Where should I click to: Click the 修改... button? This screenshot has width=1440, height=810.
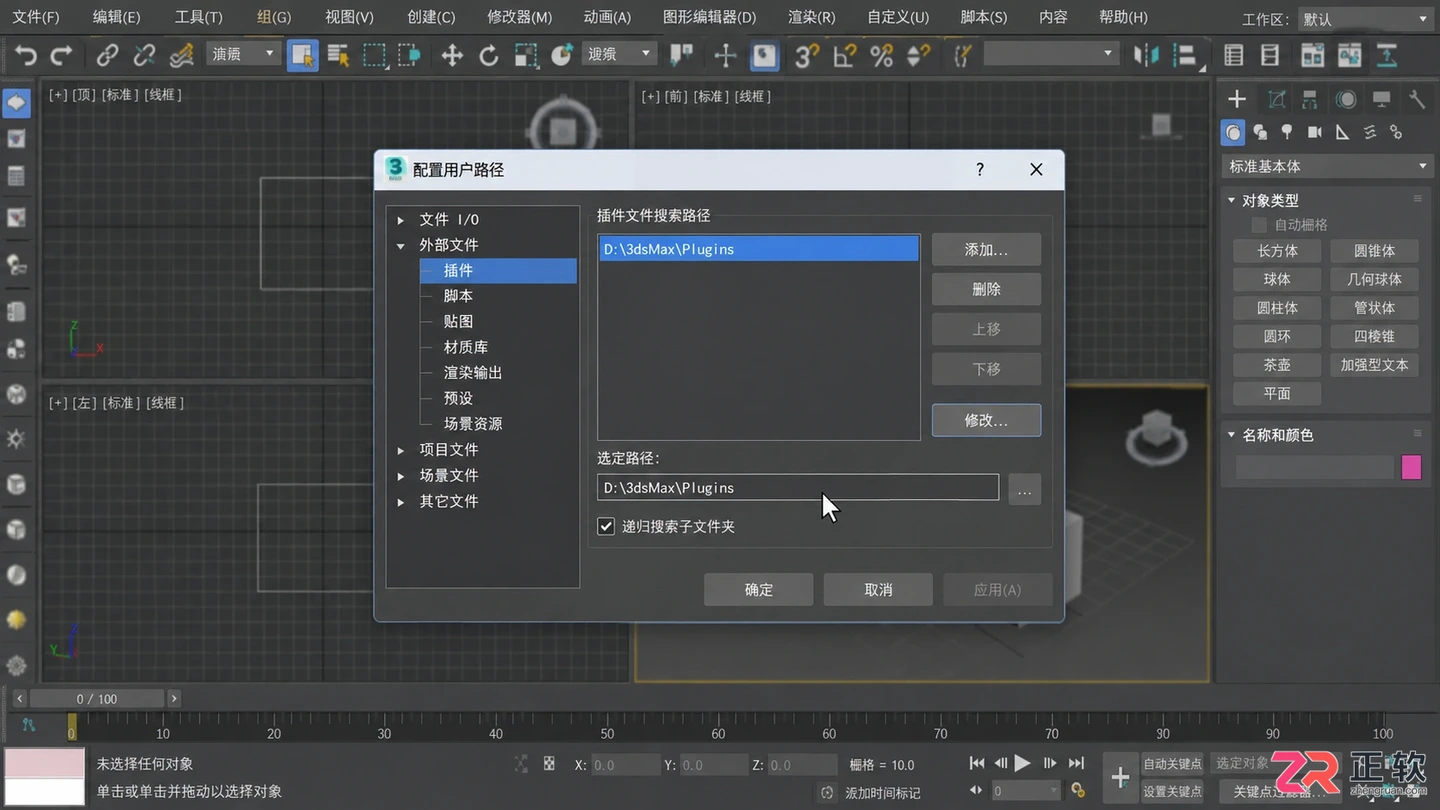(x=986, y=420)
